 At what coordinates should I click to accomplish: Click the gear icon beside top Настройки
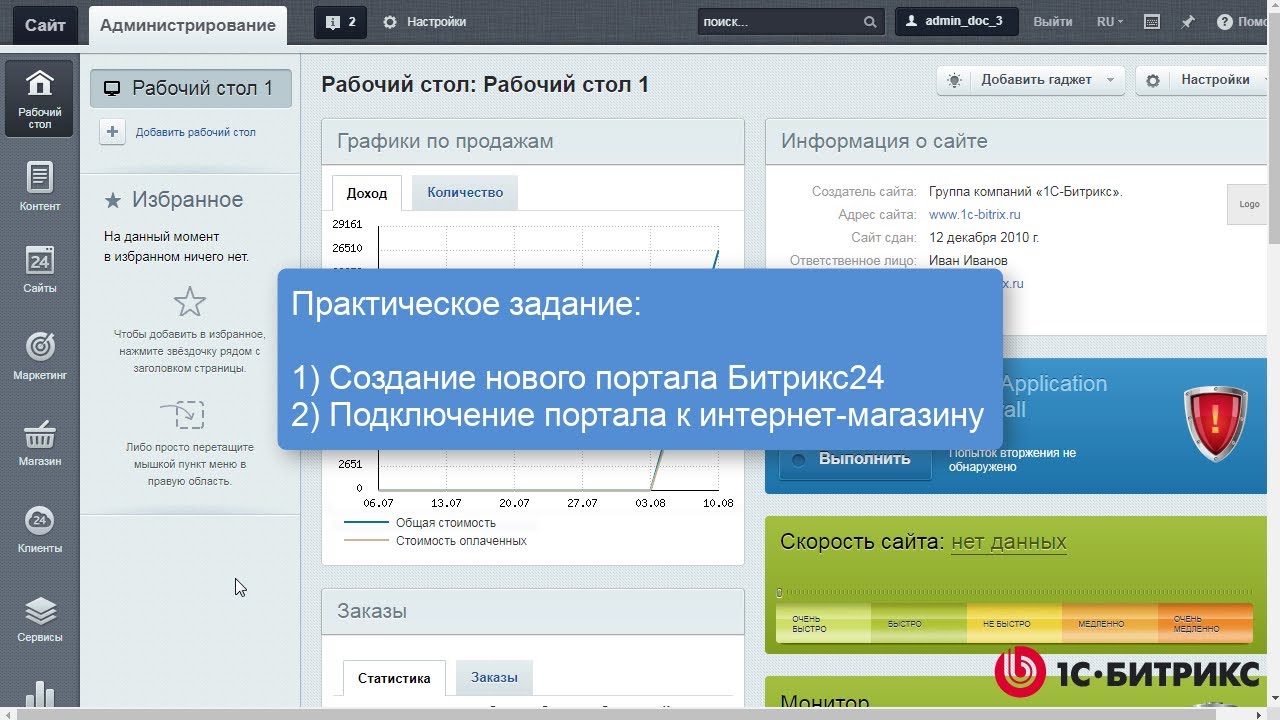tap(390, 22)
